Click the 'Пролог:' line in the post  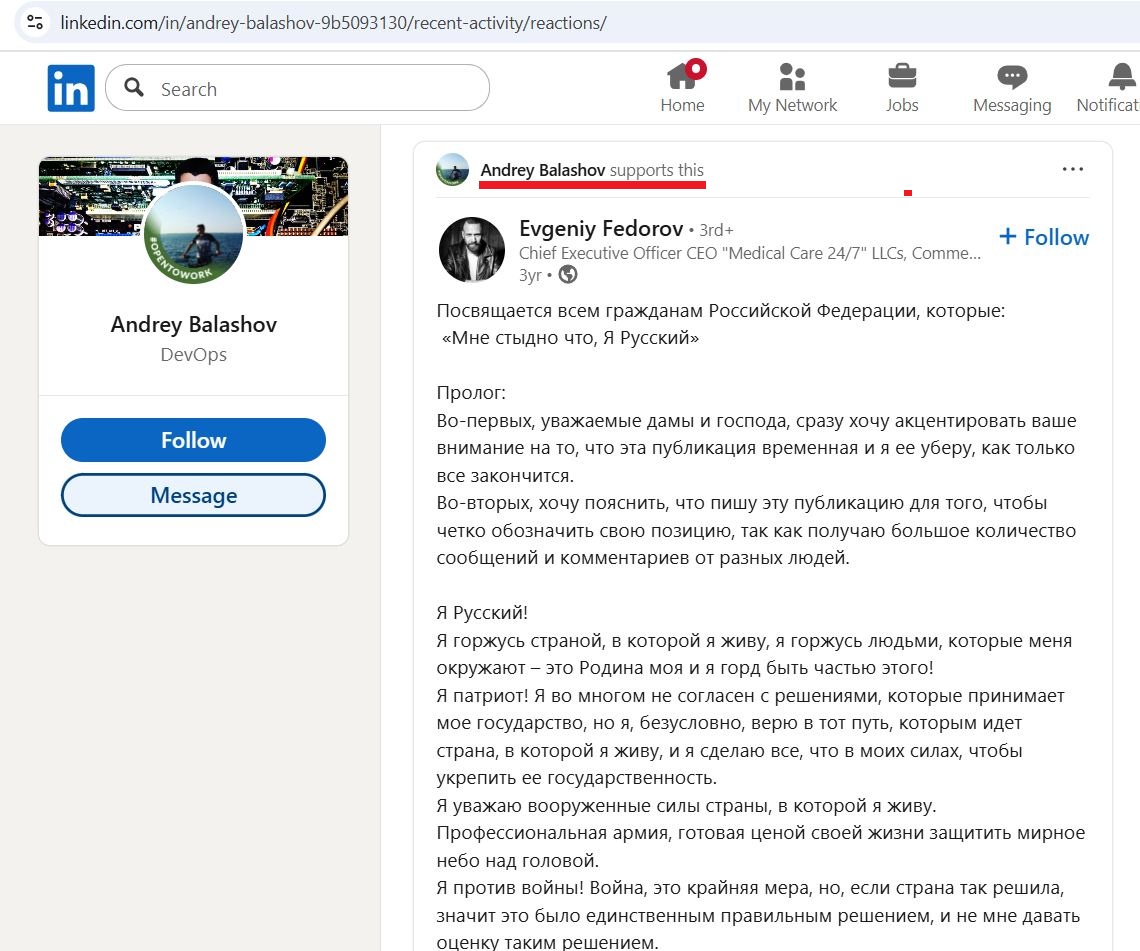(x=471, y=393)
